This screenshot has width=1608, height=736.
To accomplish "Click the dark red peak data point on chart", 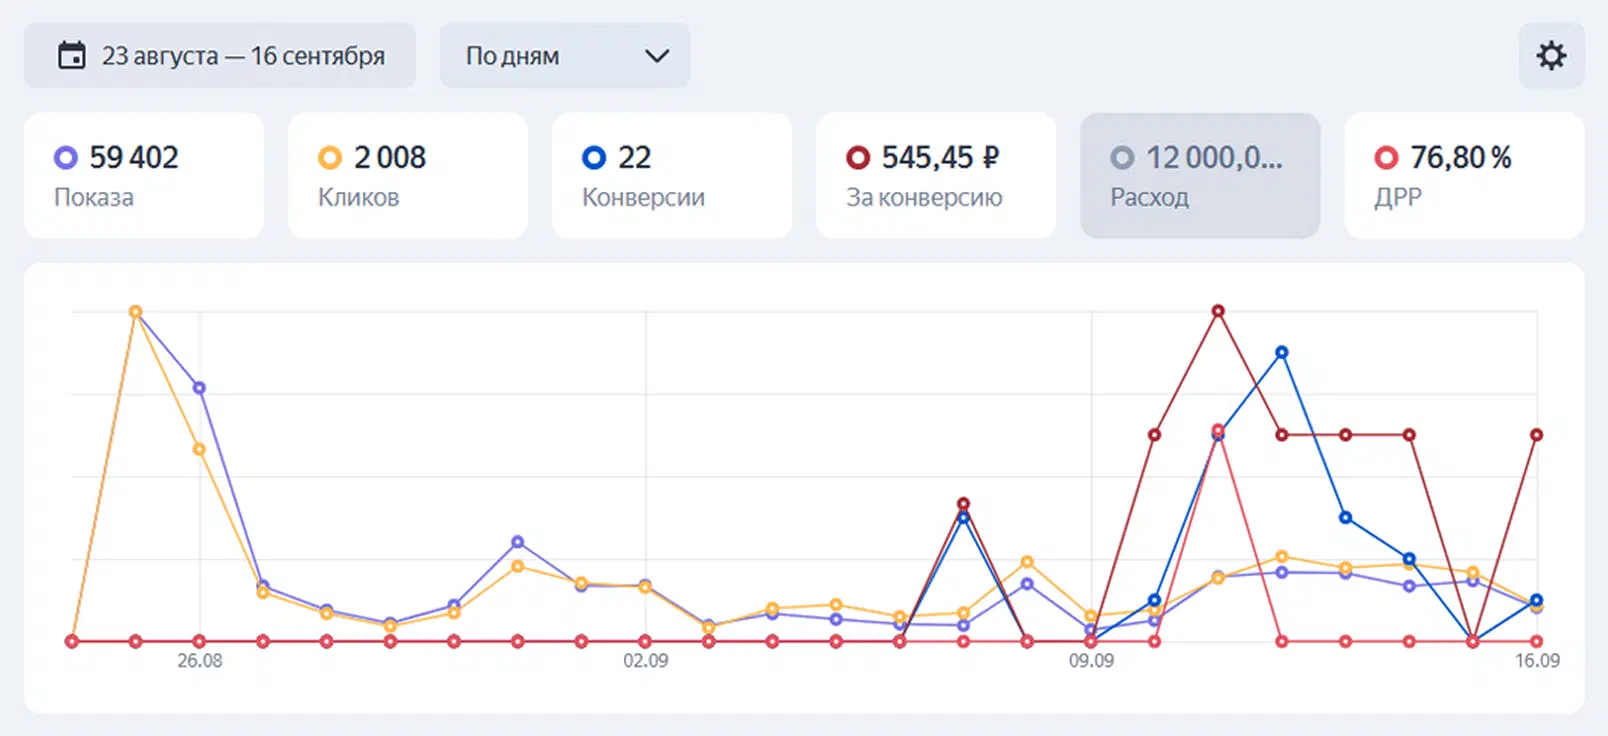I will [1218, 311].
